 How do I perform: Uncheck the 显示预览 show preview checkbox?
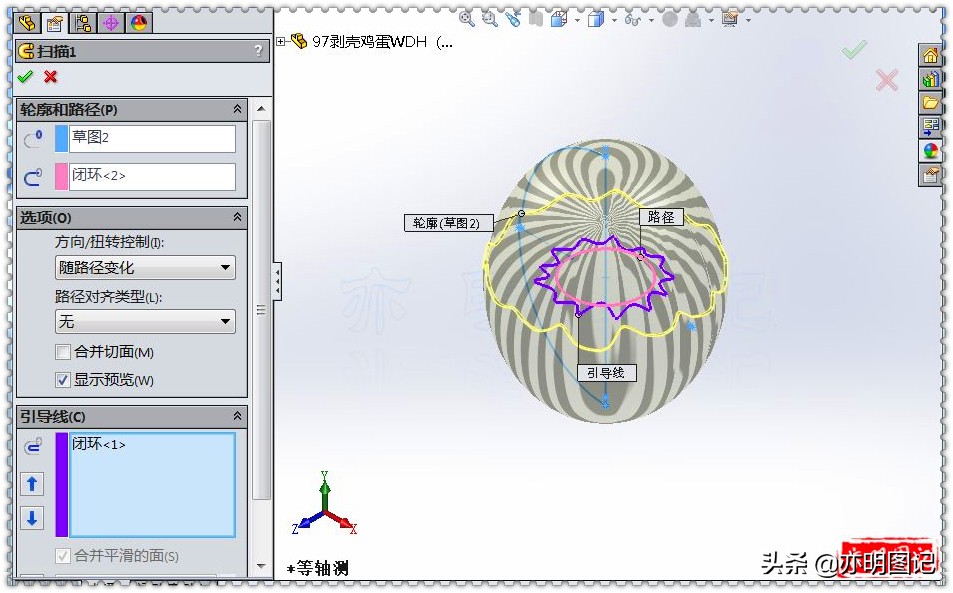click(61, 379)
